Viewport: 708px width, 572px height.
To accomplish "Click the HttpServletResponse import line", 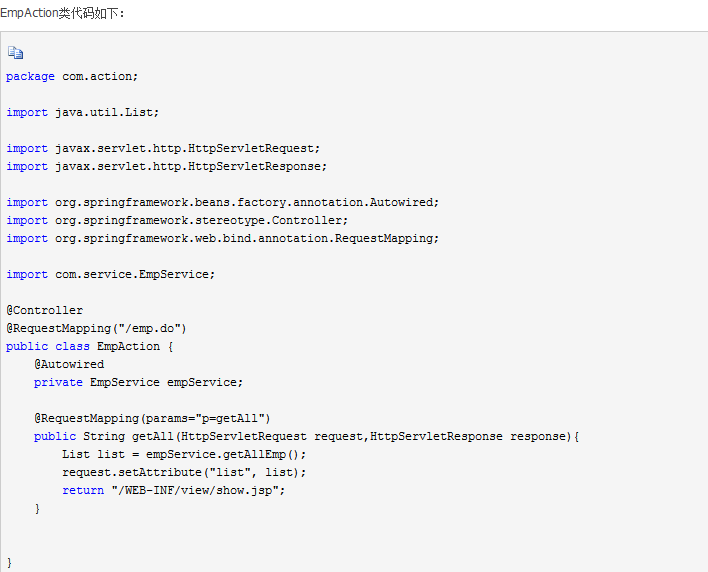I will [167, 167].
